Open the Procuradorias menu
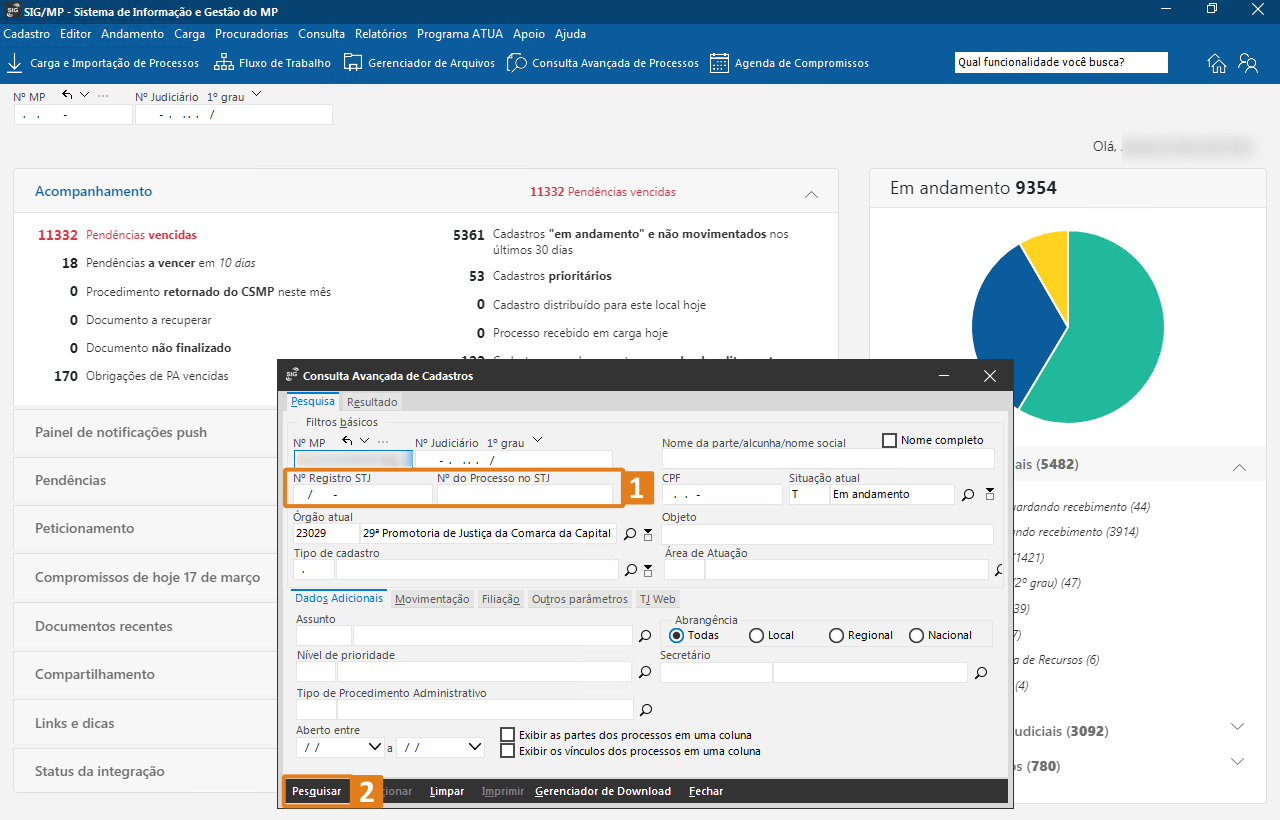The height and width of the screenshot is (820, 1280). point(251,34)
